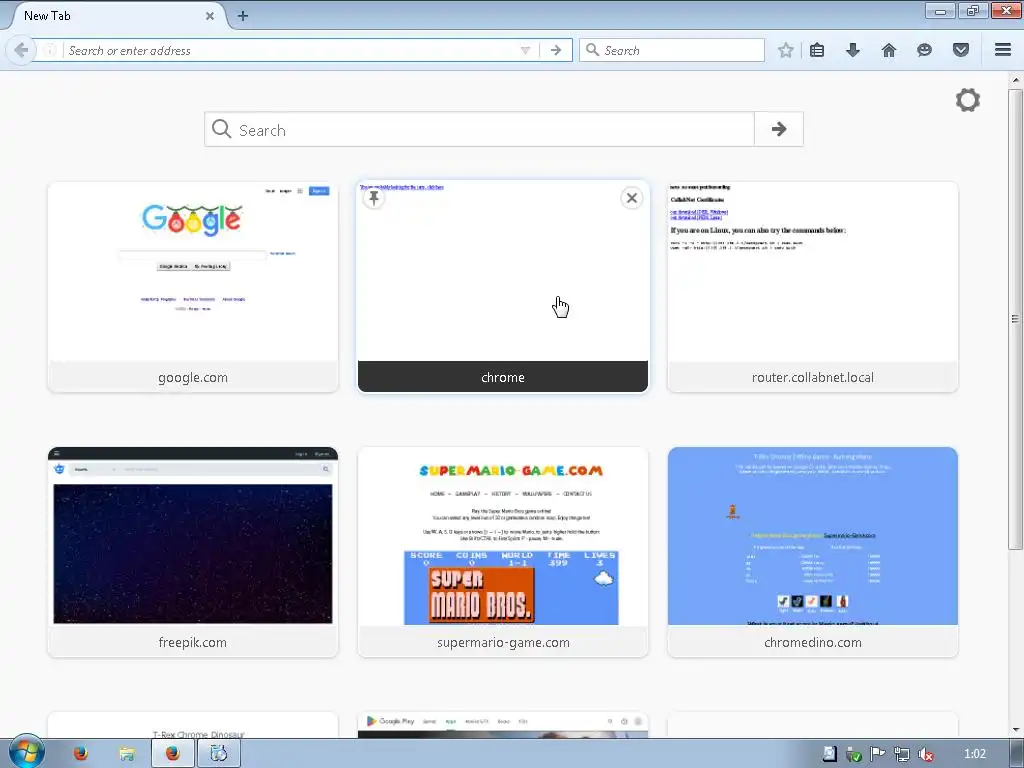Open Action Center flag icon

878,754
